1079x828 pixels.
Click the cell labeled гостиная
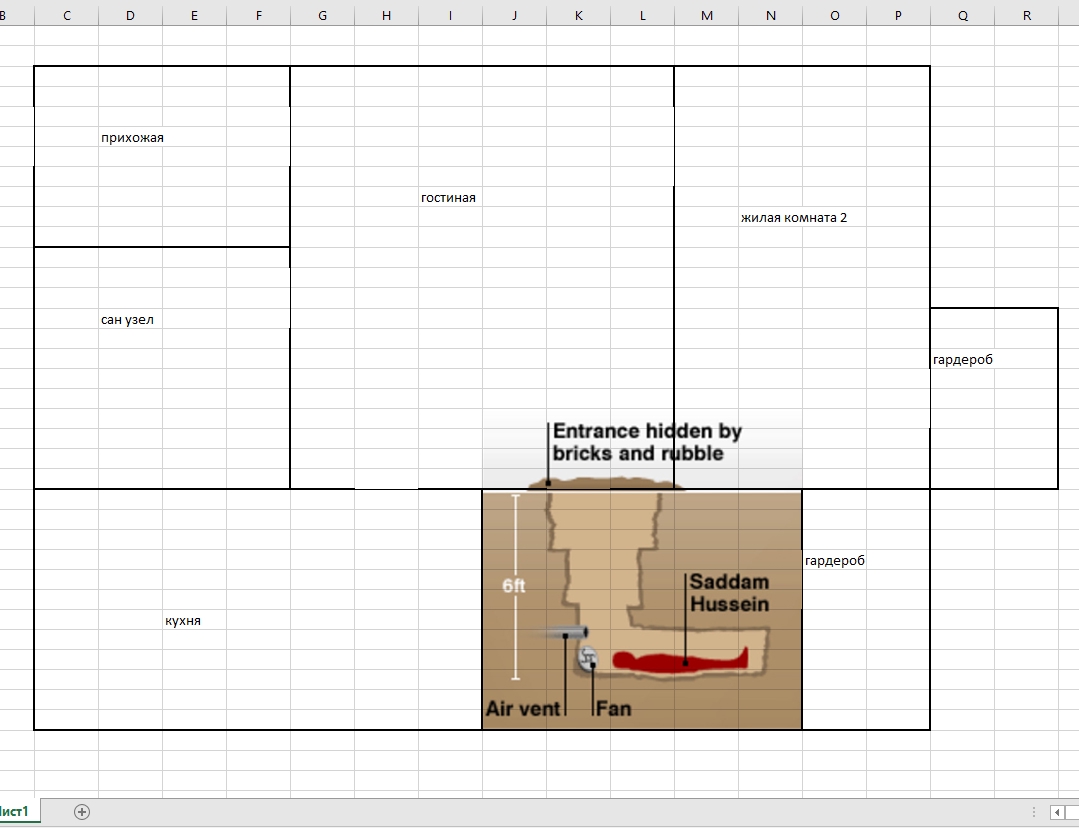tap(451, 198)
